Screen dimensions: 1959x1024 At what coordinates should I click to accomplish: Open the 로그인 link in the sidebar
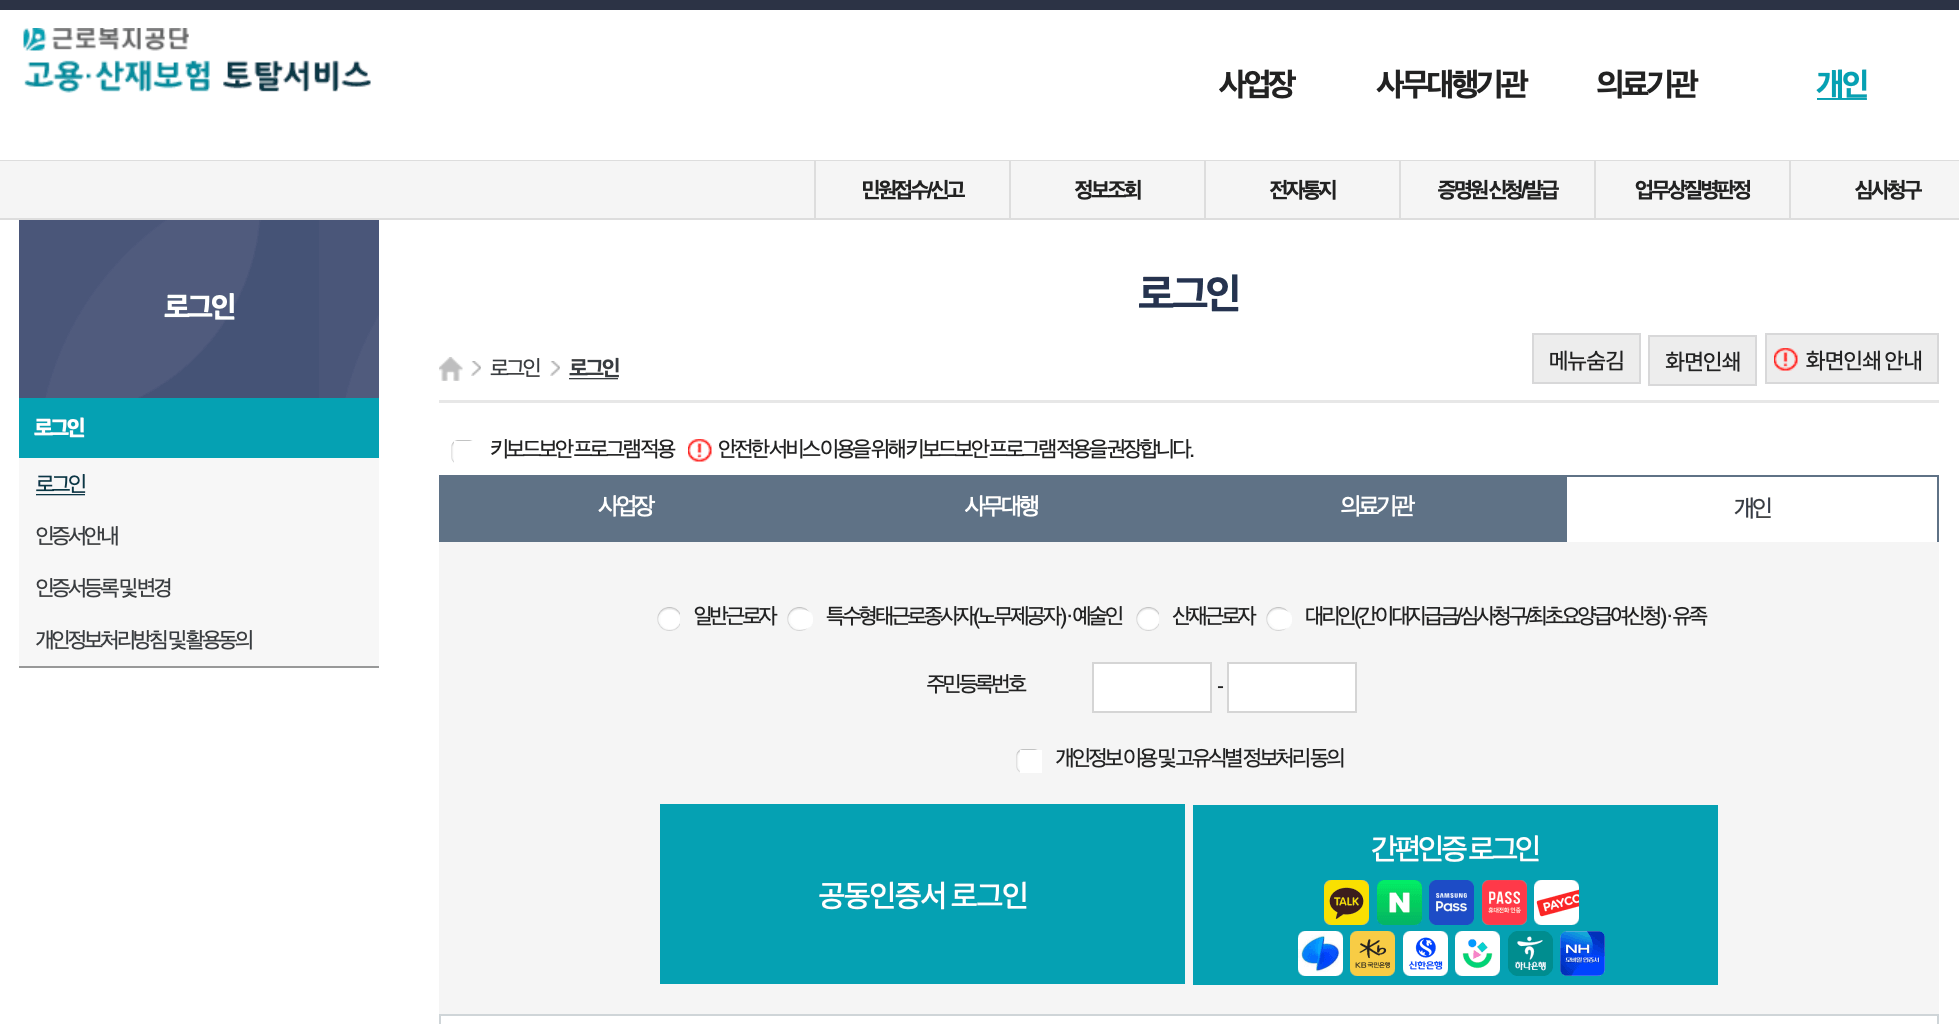tap(61, 484)
